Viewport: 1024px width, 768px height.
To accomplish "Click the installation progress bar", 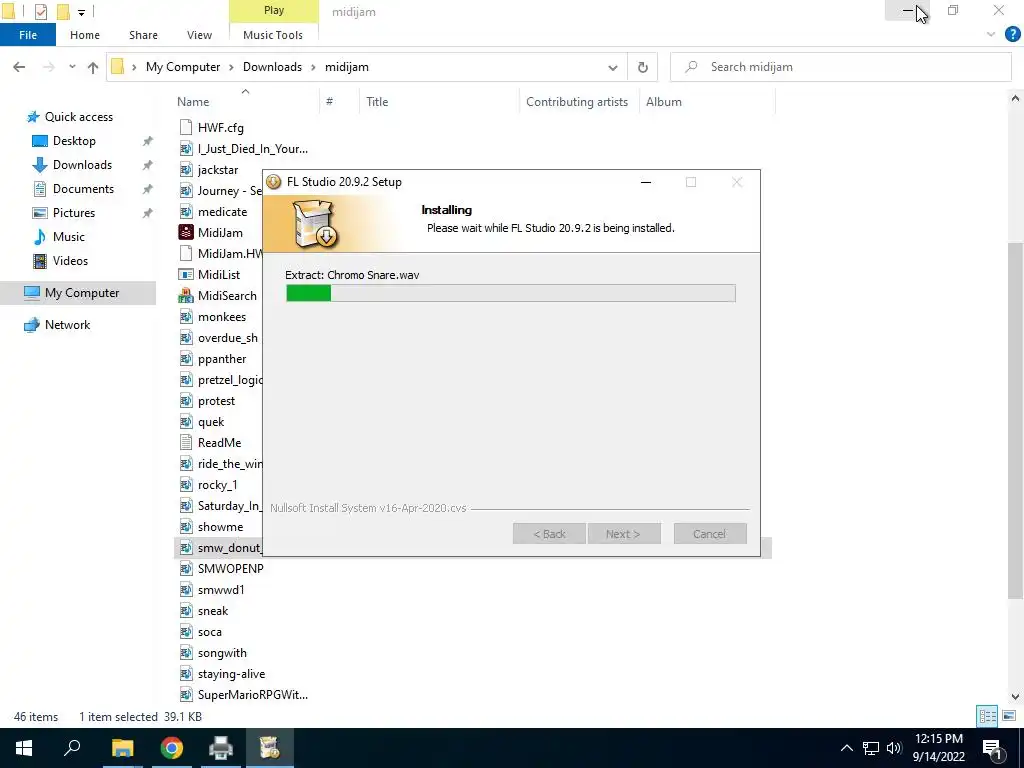I will click(x=511, y=293).
